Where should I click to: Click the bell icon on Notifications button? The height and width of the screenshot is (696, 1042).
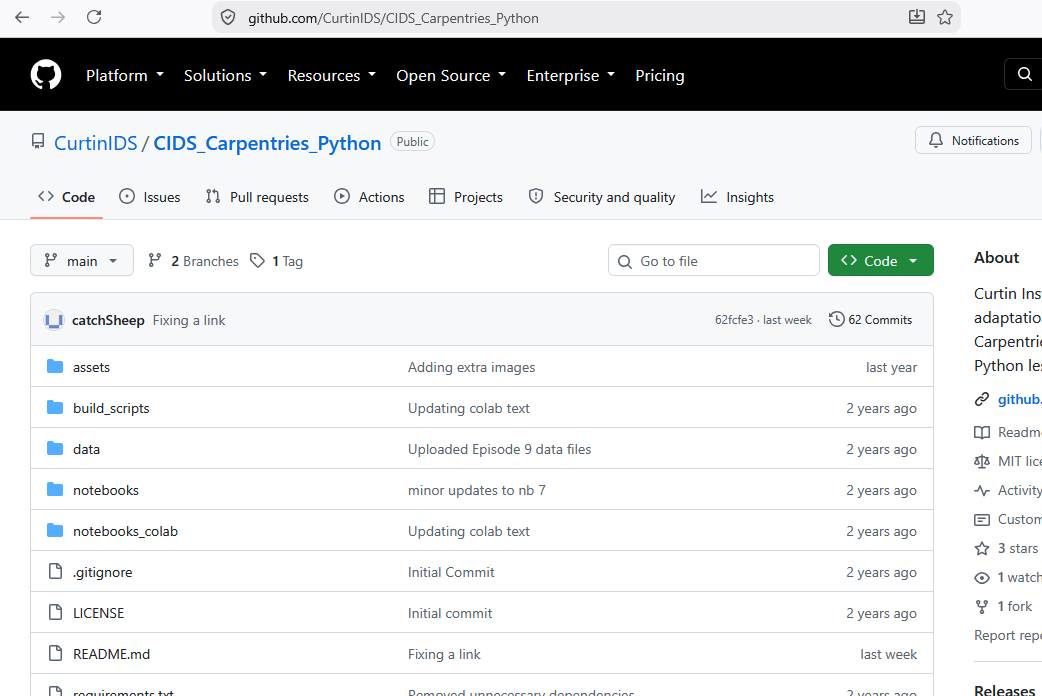(x=936, y=140)
